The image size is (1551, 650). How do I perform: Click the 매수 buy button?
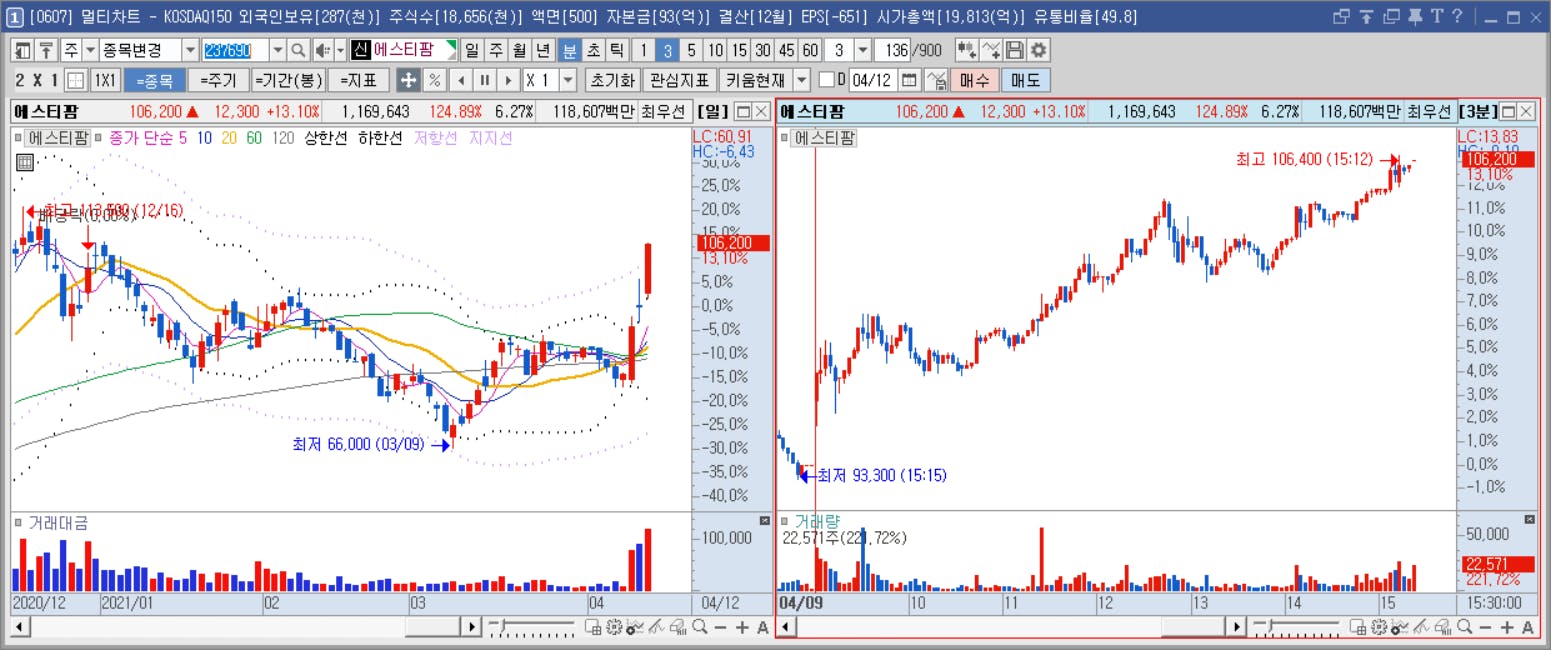tap(974, 80)
